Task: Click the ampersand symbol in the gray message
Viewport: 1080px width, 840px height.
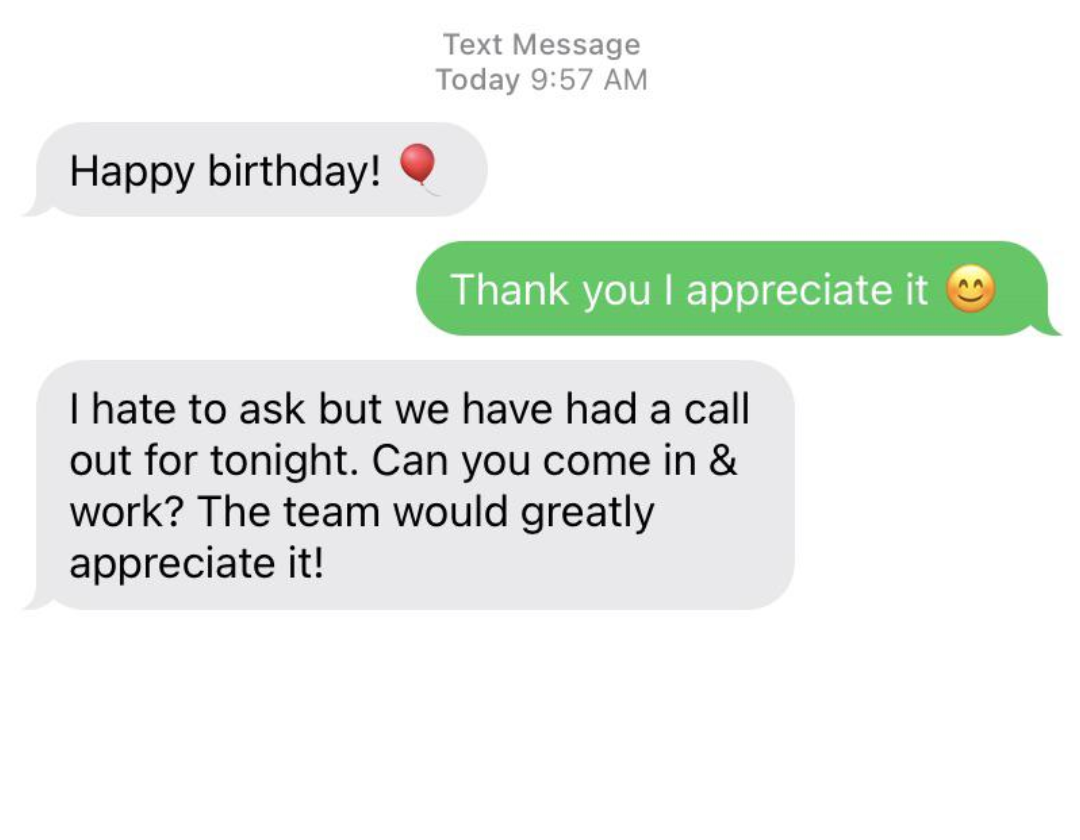Action: [723, 460]
